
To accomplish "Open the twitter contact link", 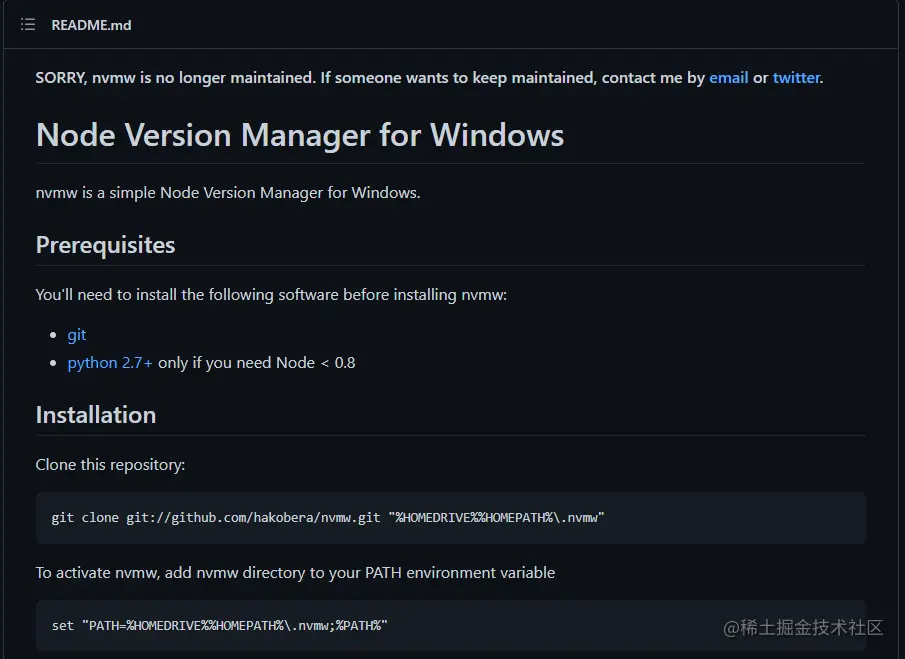I will (x=795, y=77).
